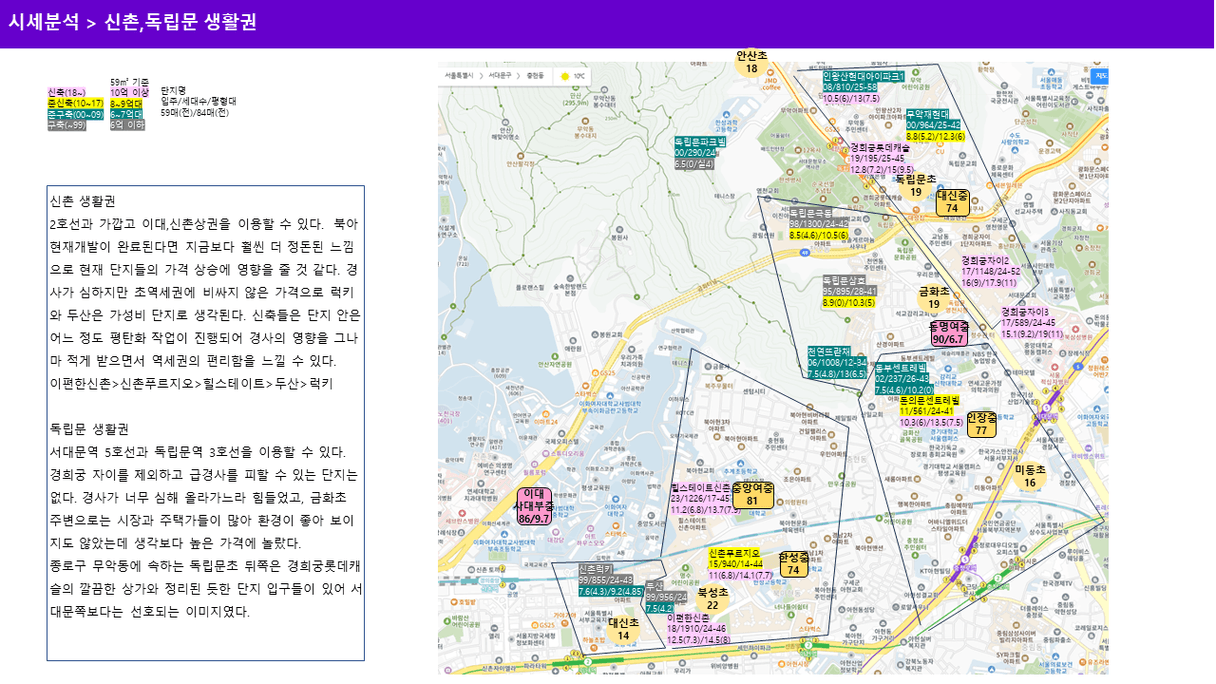The width and height of the screenshot is (1216, 684).
Task: Click the 8.9(0)/10.3(5) price under 독립문삼호
Action: click(849, 302)
